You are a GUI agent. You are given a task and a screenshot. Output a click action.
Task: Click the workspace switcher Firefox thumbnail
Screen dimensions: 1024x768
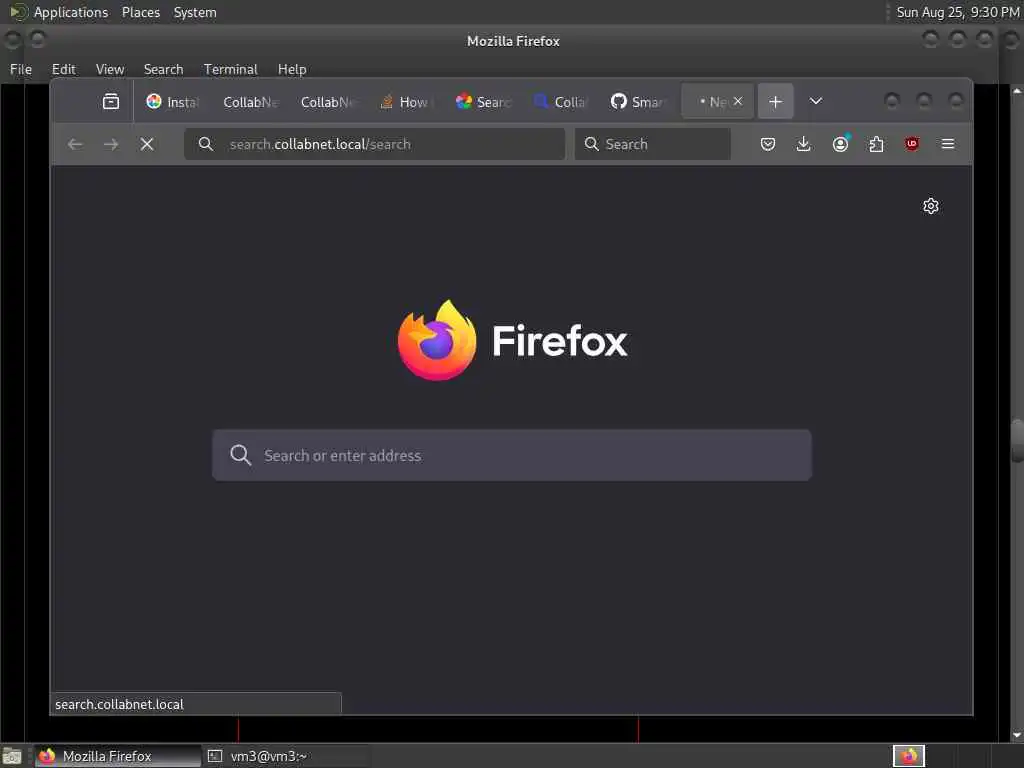coord(909,756)
